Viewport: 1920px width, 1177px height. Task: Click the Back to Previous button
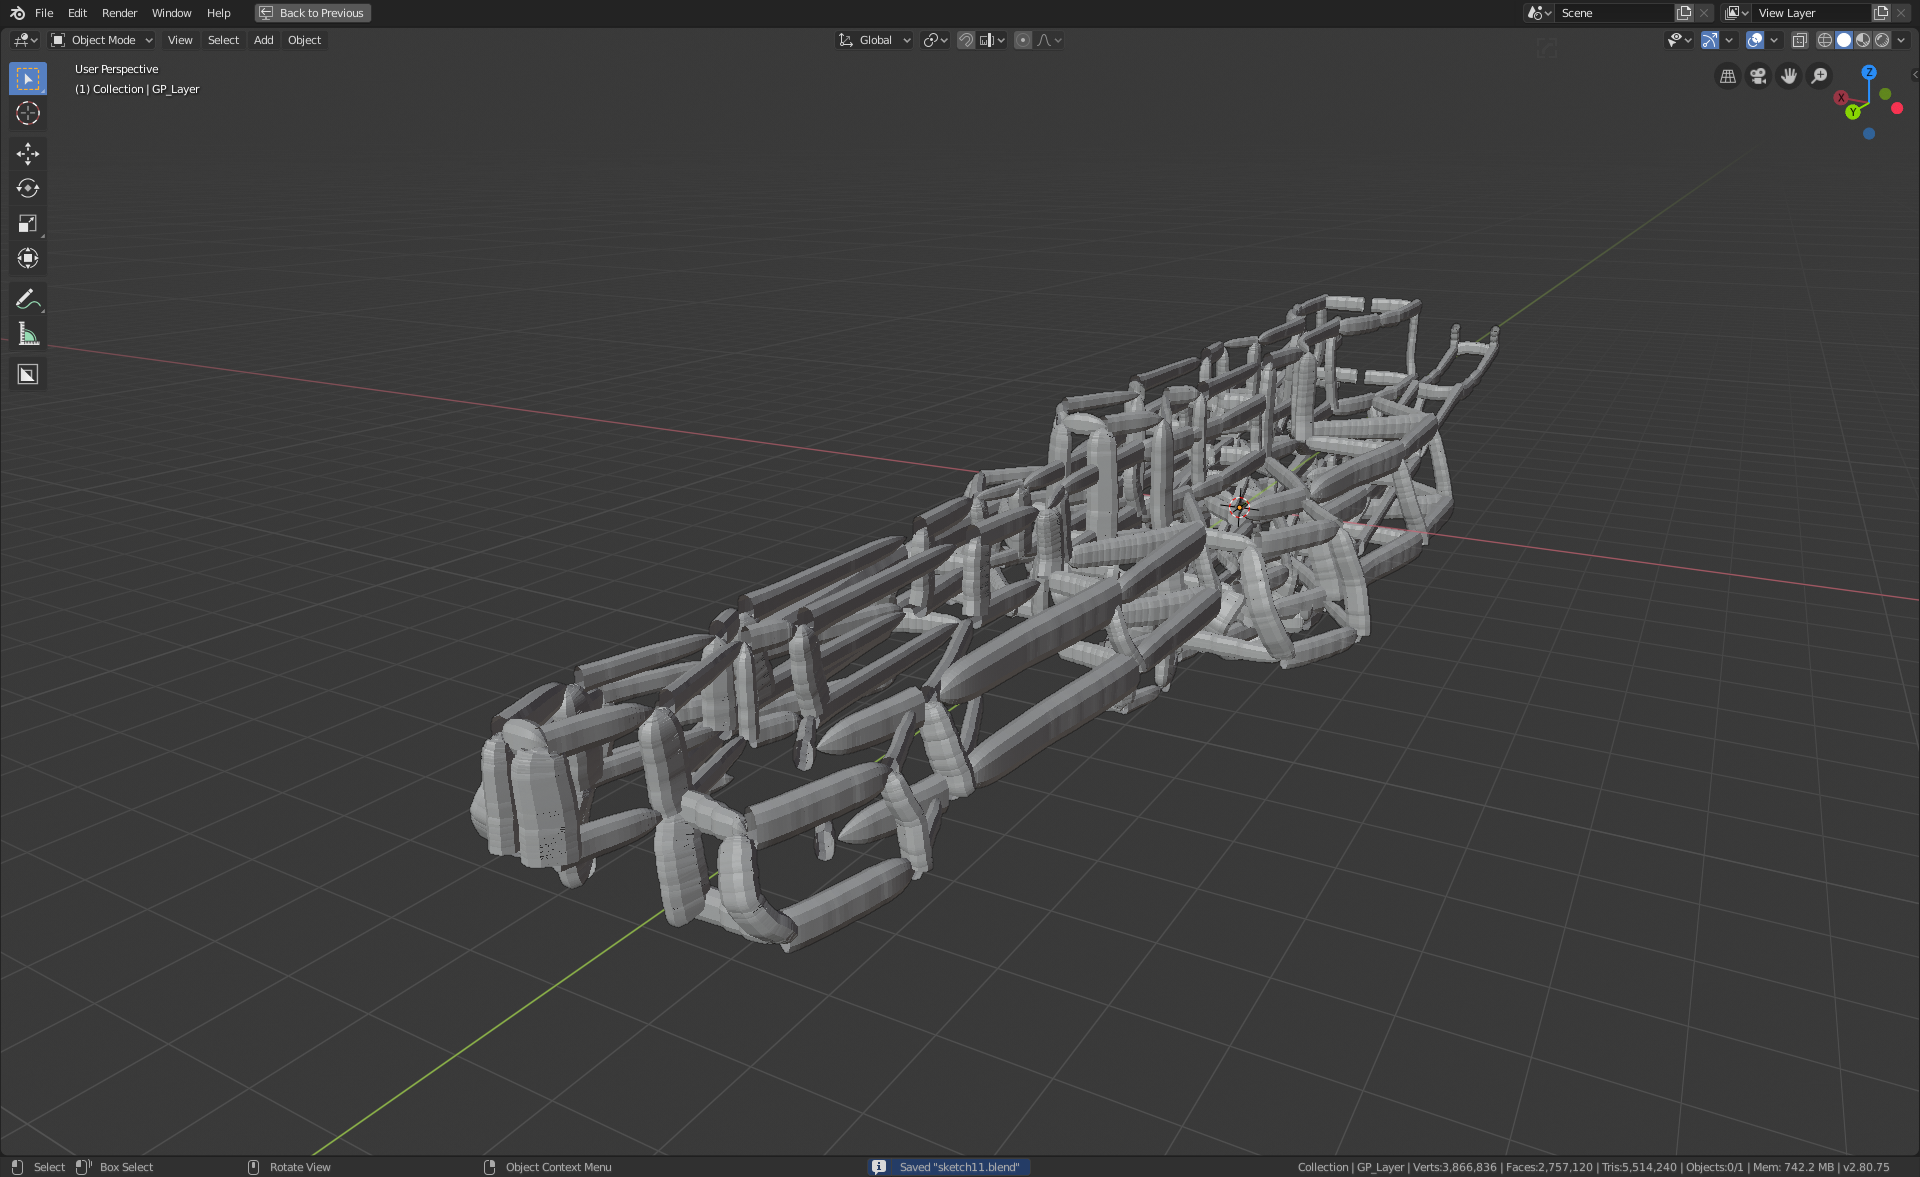(x=312, y=13)
